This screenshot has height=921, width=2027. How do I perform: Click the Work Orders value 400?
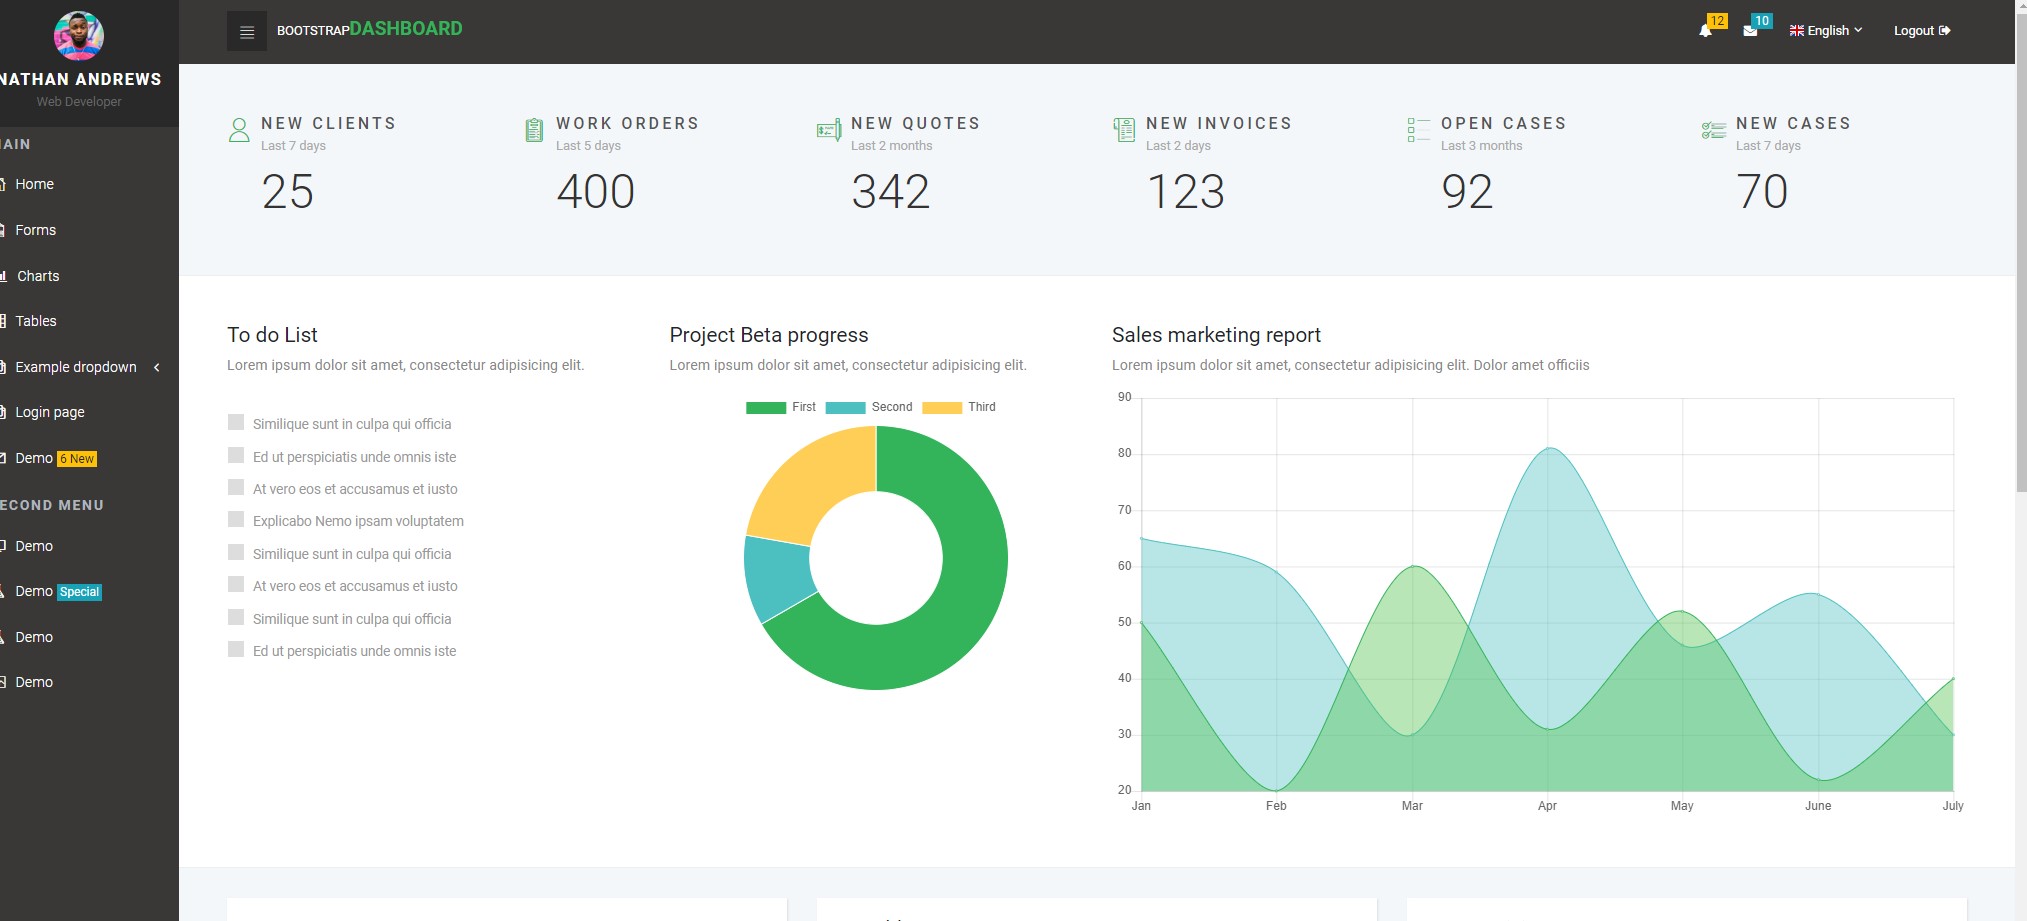pos(596,192)
